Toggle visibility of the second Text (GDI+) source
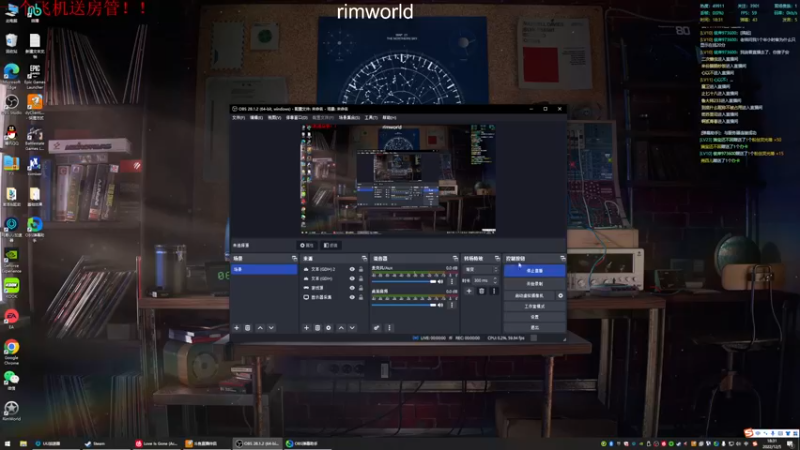 coord(352,279)
